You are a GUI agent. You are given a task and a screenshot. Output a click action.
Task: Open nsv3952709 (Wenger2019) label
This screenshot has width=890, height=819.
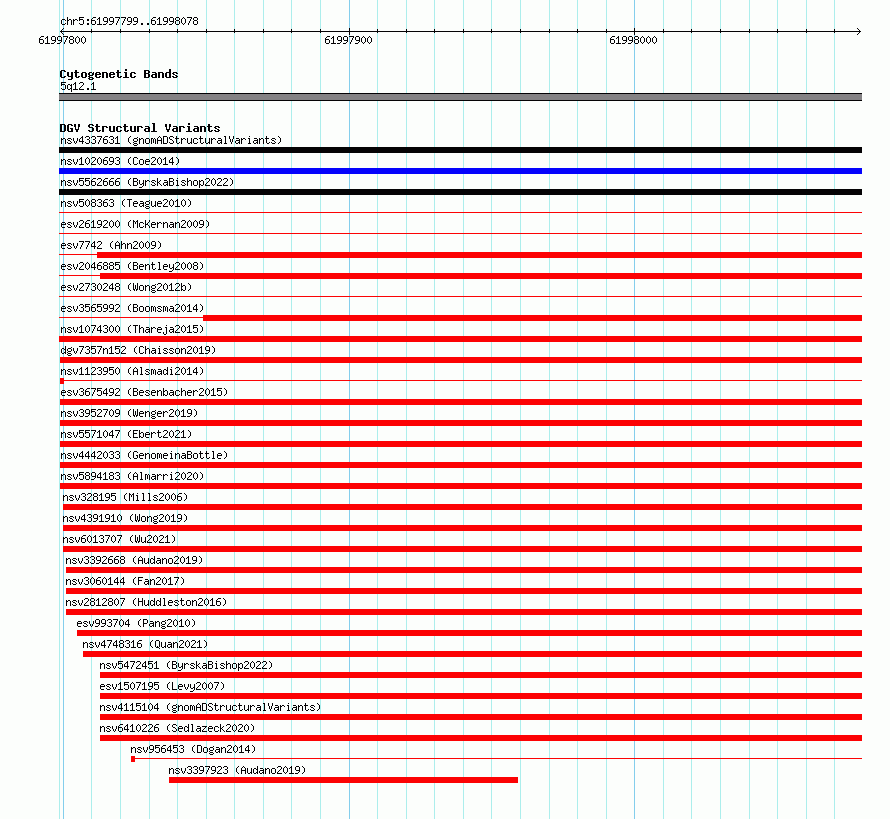[x=129, y=413]
